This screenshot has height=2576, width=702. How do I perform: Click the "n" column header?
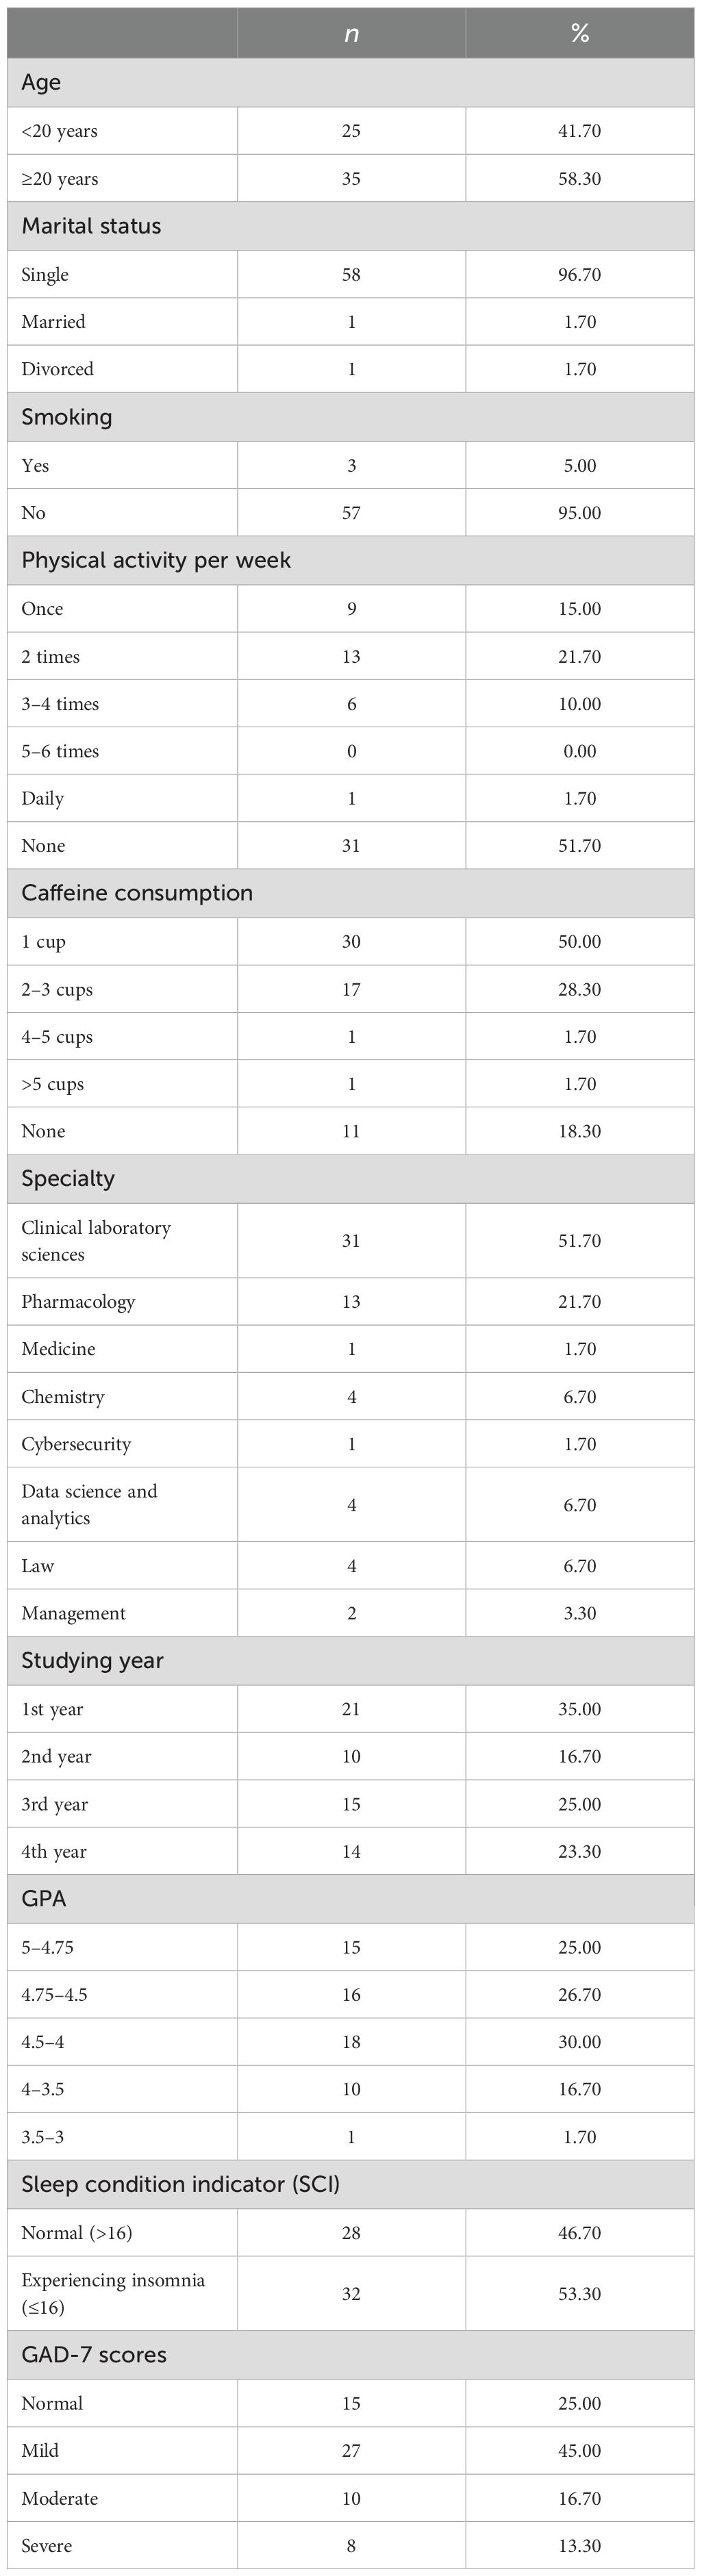pos(351,34)
